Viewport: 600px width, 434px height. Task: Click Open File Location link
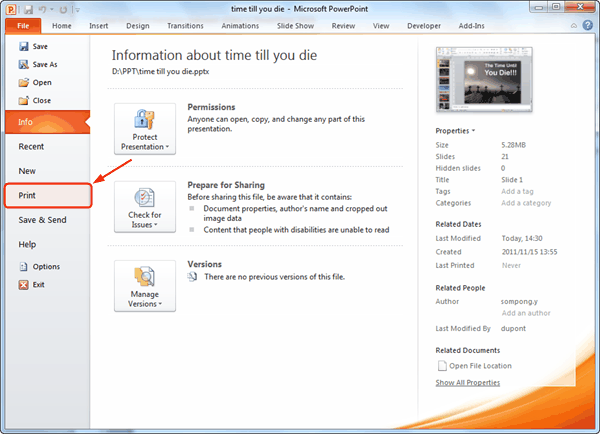click(480, 366)
